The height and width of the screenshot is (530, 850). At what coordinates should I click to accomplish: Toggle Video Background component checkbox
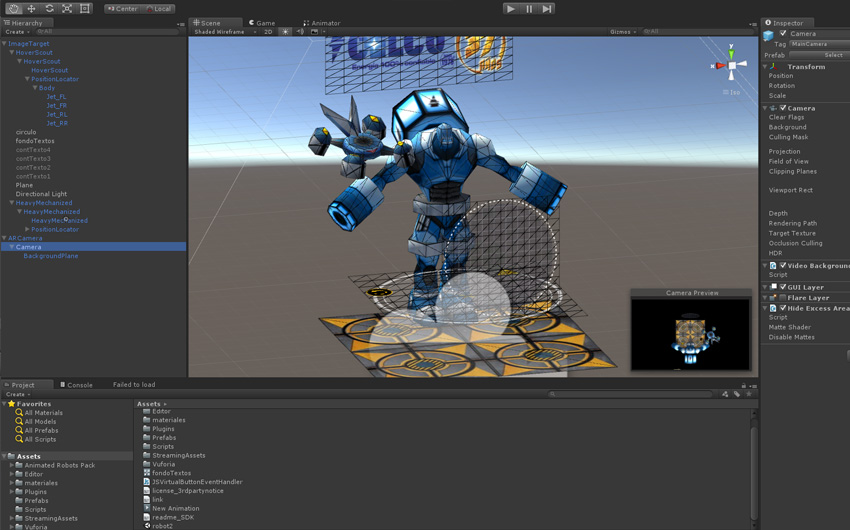[783, 266]
